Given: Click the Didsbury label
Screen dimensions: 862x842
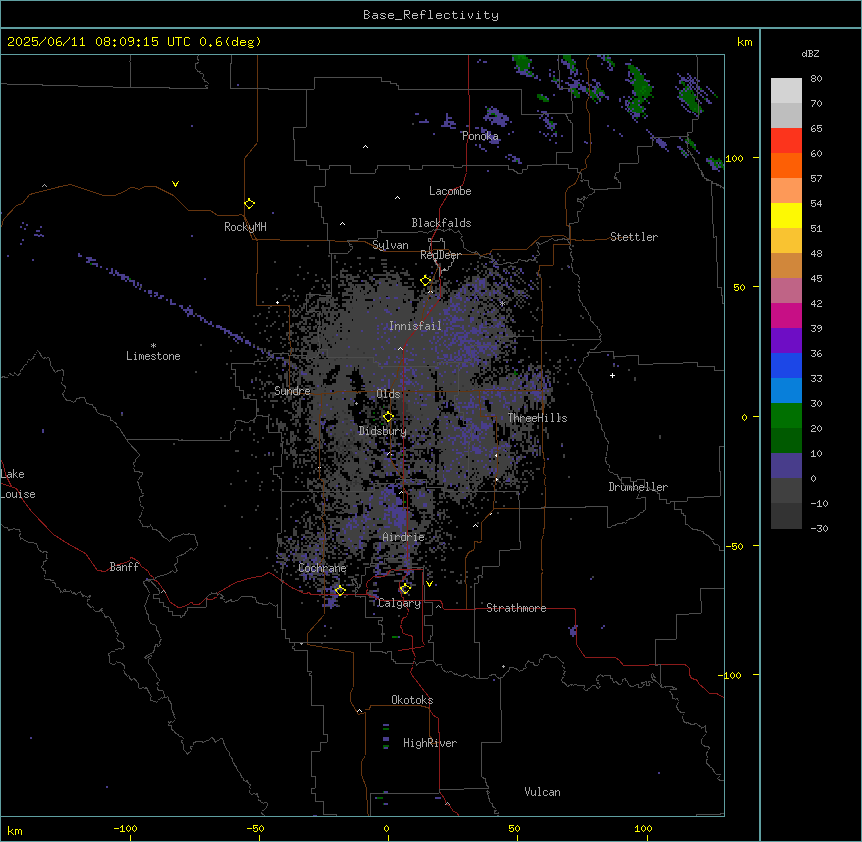Looking at the screenshot, I should pyautogui.click(x=383, y=431).
